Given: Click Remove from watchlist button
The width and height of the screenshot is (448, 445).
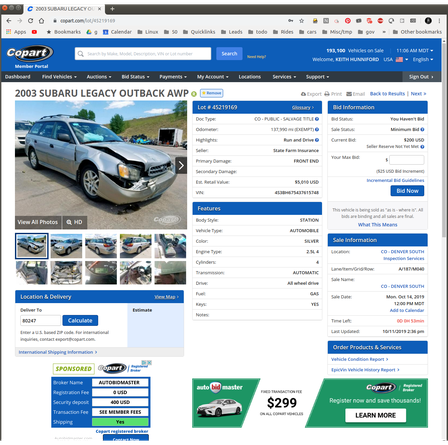Looking at the screenshot, I should point(212,93).
